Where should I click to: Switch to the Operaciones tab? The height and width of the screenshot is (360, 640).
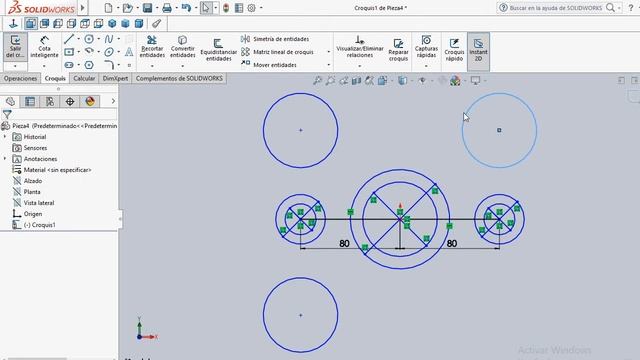[20, 78]
